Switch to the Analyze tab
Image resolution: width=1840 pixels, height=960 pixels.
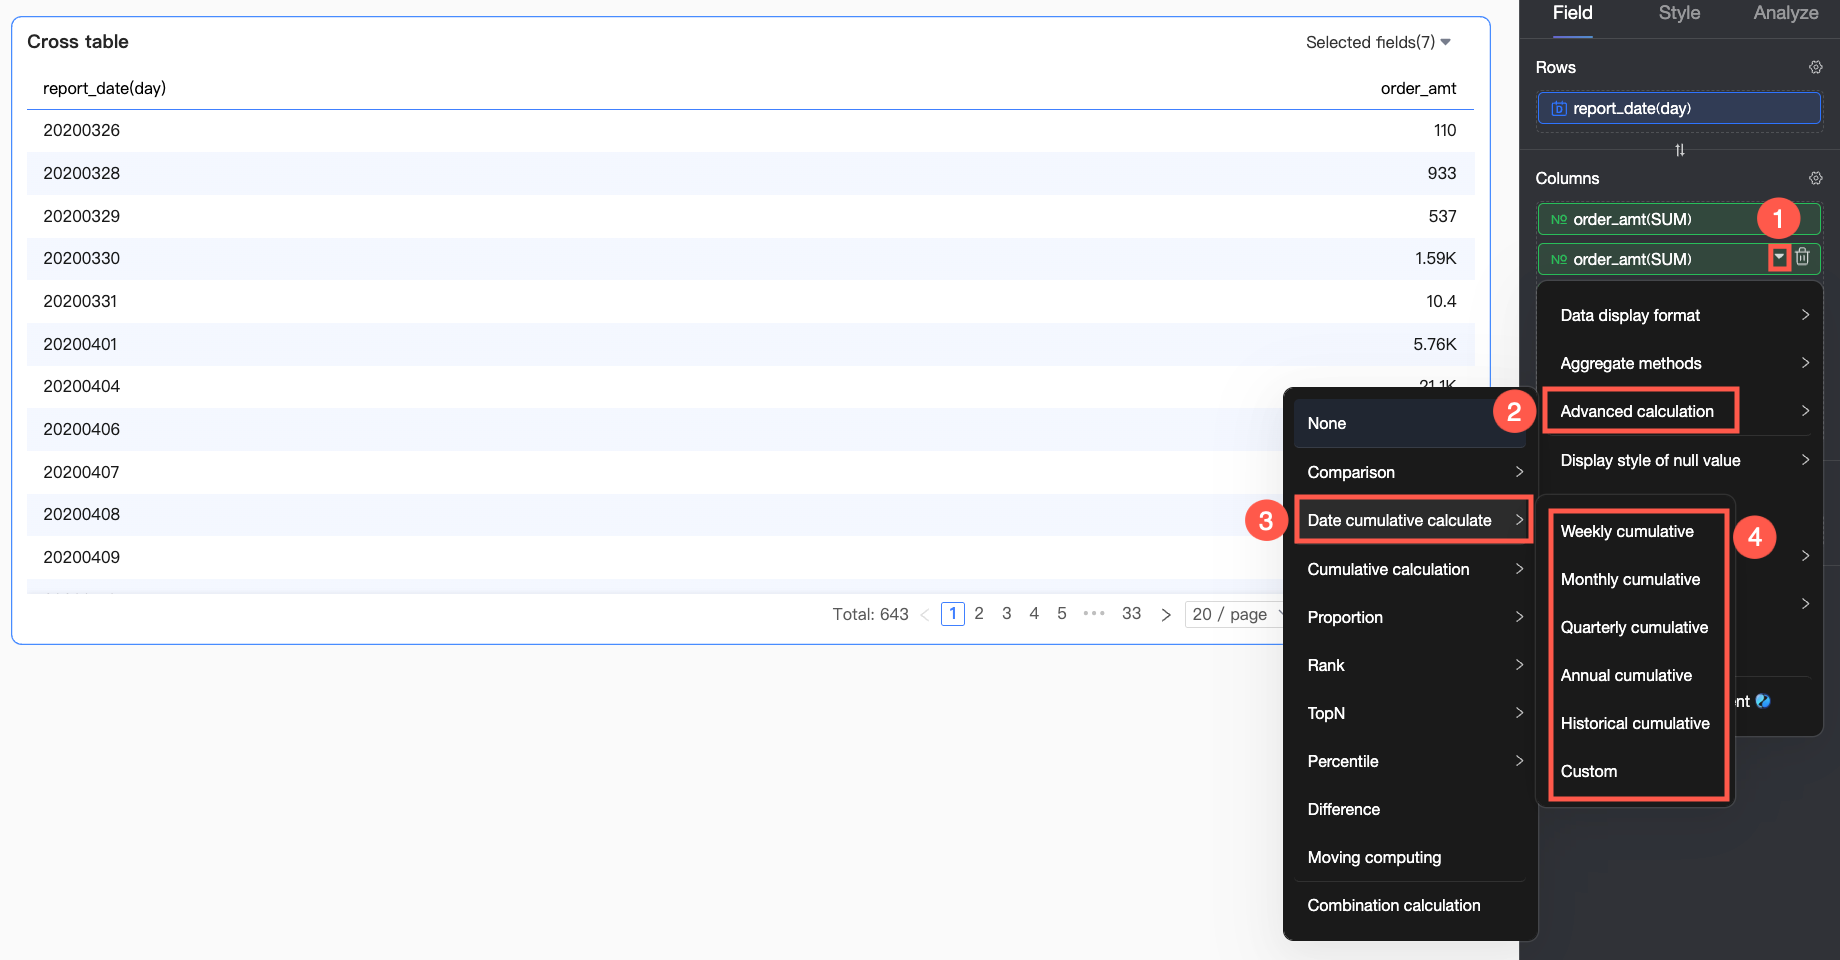point(1786,14)
